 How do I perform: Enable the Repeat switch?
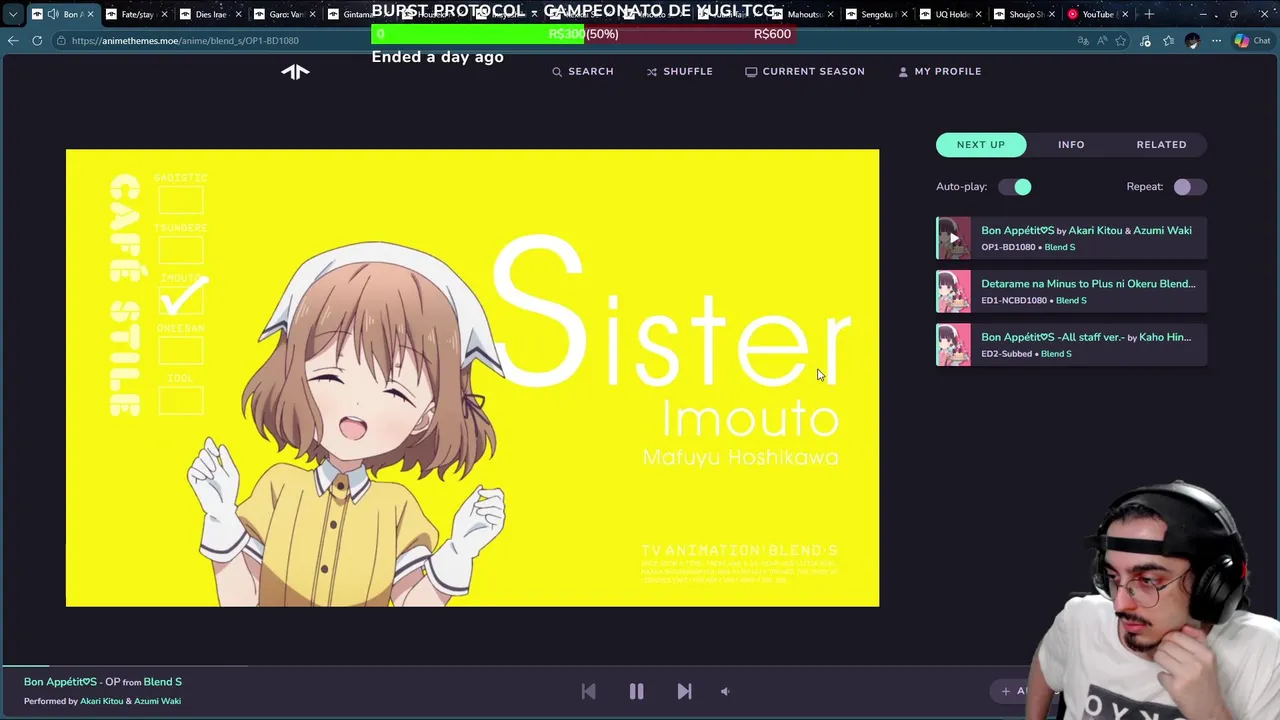click(x=1190, y=187)
